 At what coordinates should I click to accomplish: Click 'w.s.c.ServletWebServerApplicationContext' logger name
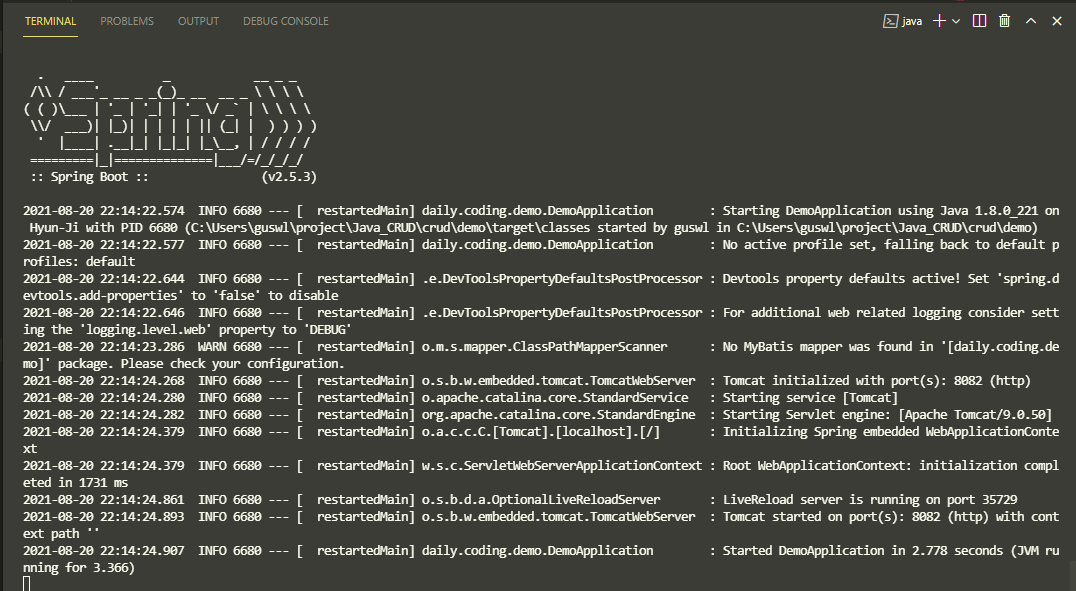pyautogui.click(x=561, y=466)
